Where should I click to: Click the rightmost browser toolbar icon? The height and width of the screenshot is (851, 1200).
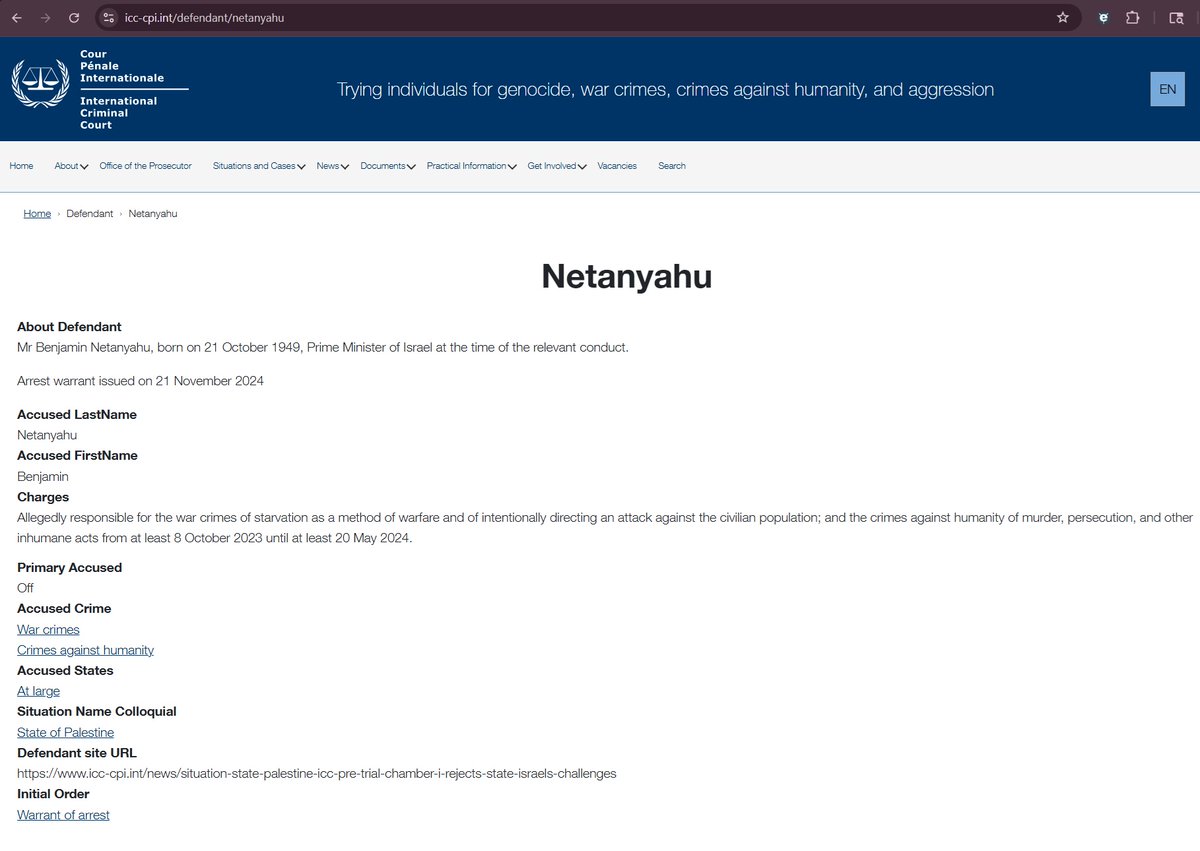pyautogui.click(x=1176, y=18)
